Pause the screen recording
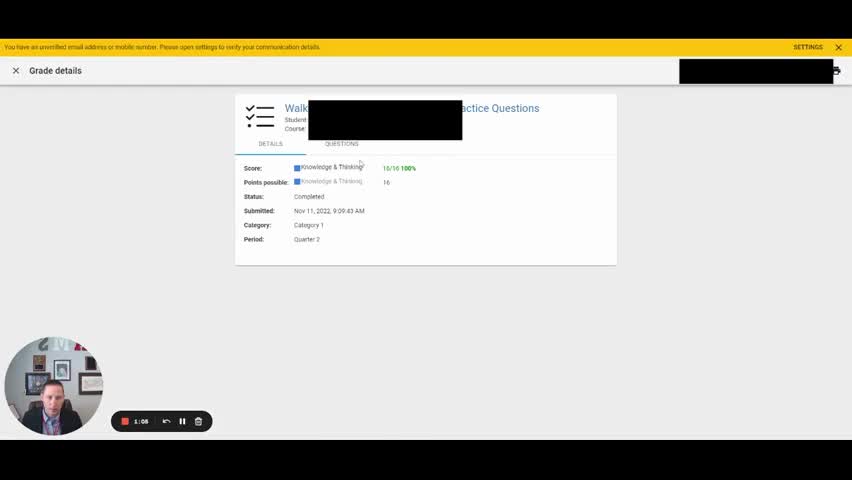This screenshot has width=852, height=480. (x=182, y=422)
